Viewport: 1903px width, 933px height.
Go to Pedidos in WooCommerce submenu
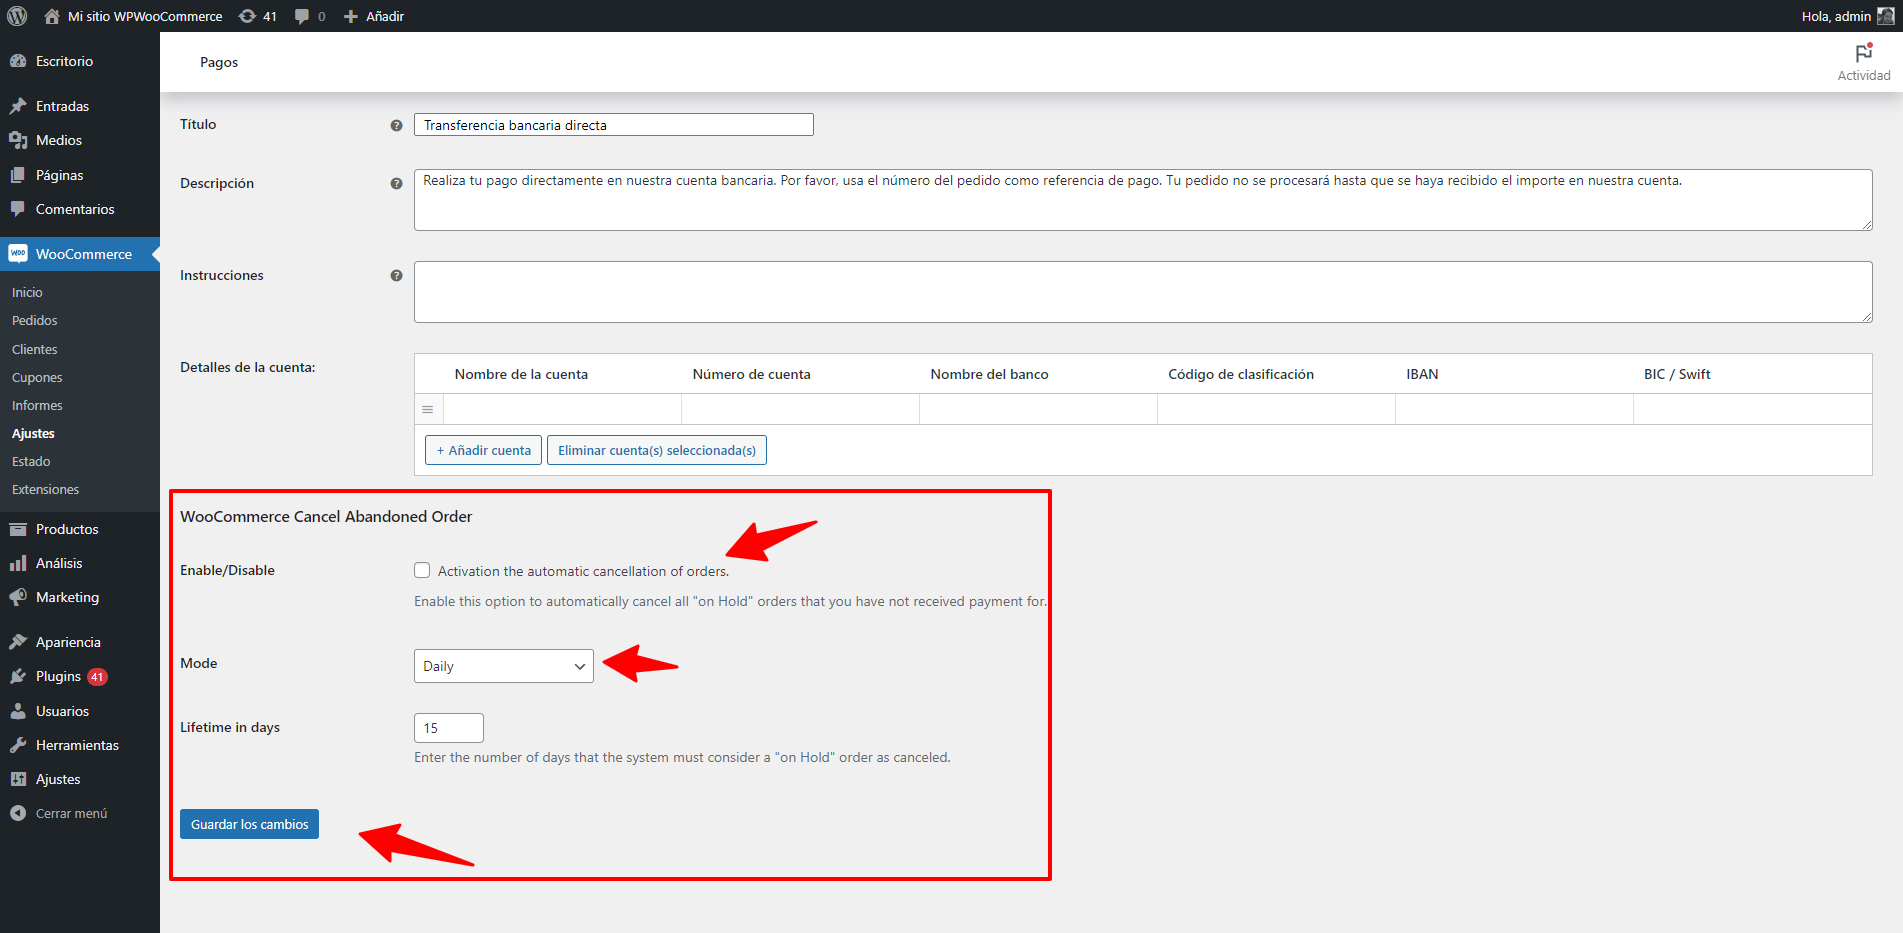coord(35,320)
